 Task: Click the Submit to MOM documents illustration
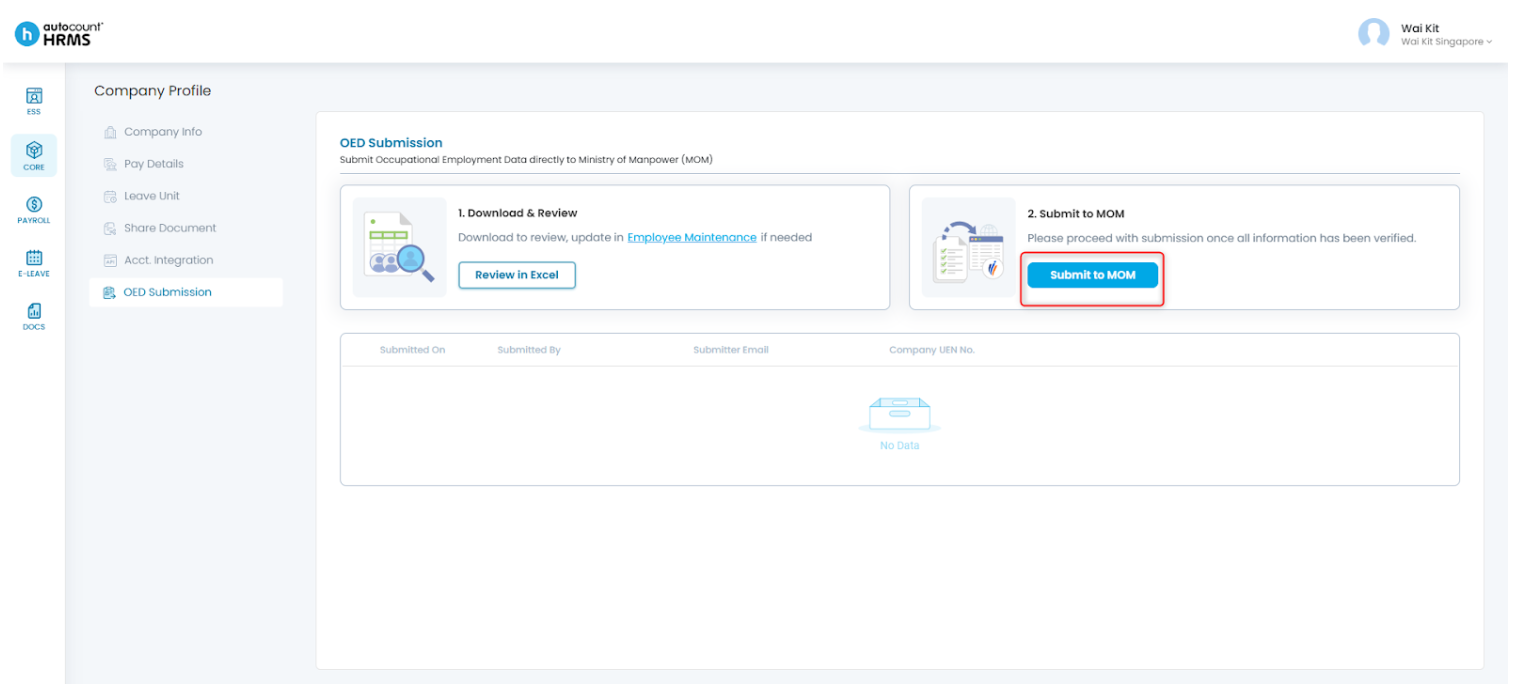[968, 247]
